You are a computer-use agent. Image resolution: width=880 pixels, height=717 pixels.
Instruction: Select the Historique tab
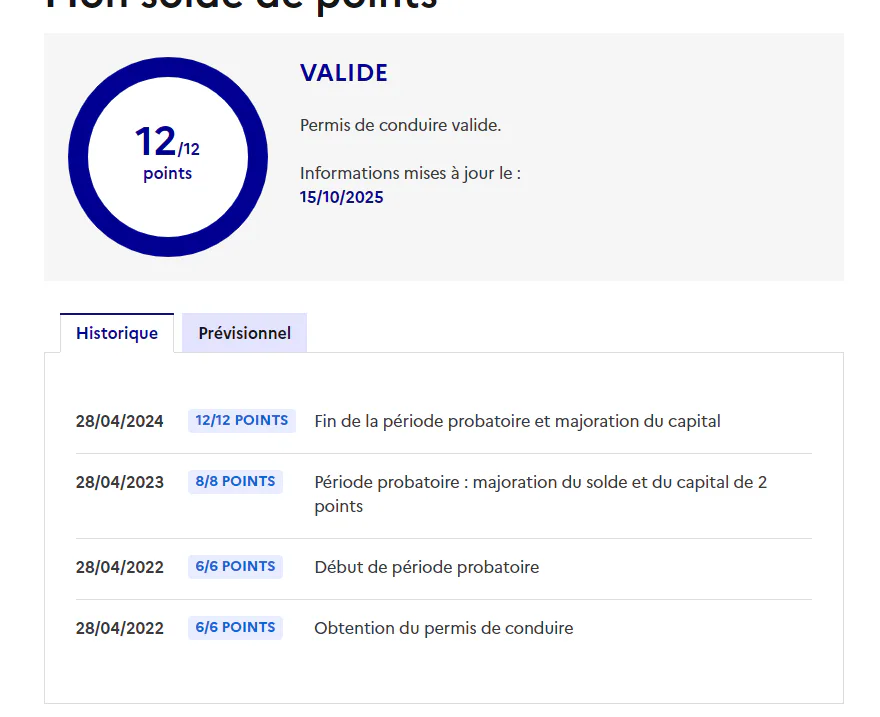click(x=117, y=333)
